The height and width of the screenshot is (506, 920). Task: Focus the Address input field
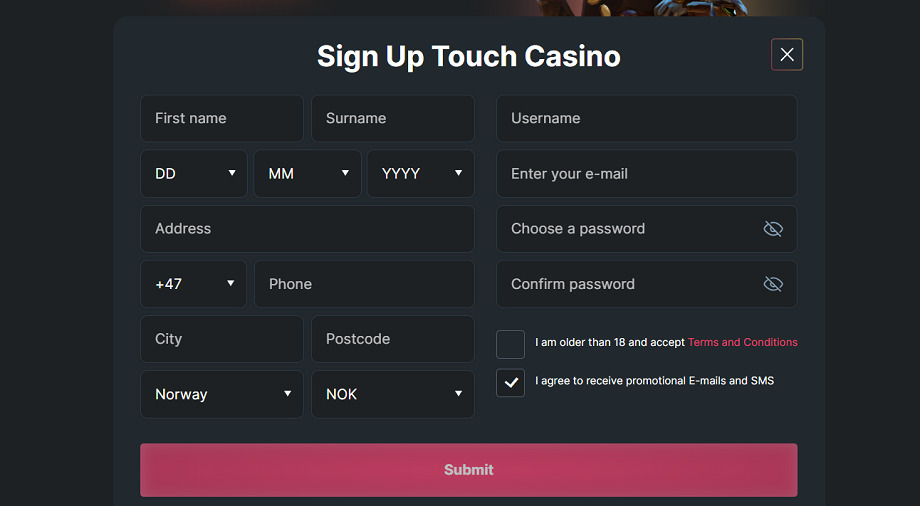click(307, 229)
